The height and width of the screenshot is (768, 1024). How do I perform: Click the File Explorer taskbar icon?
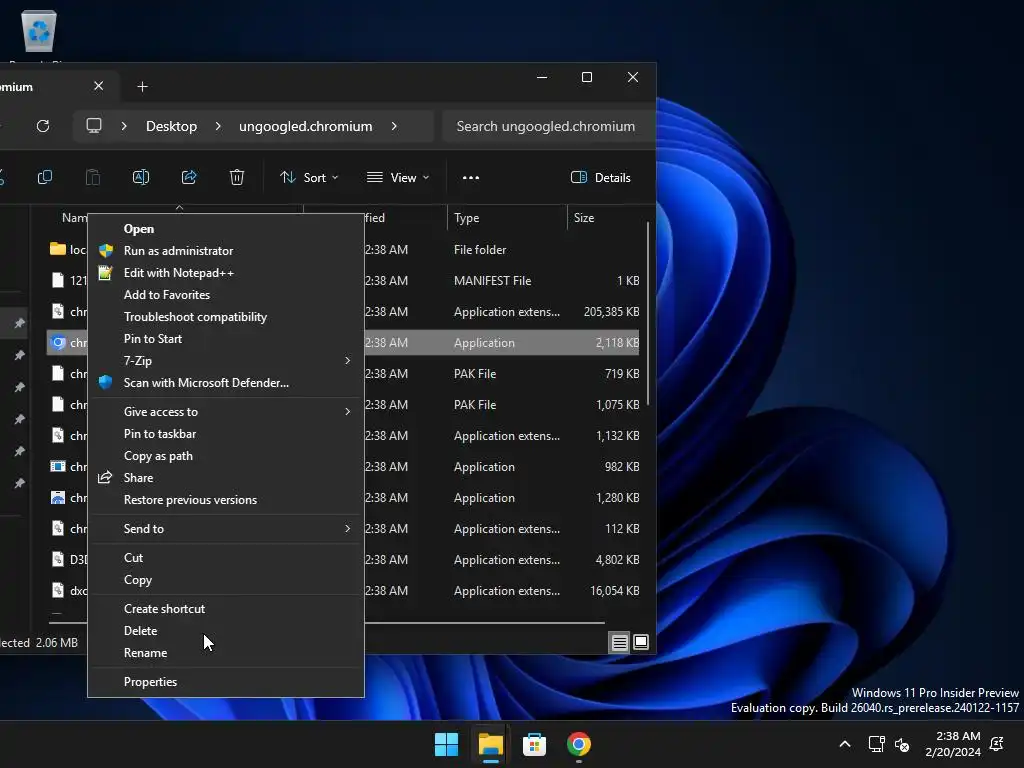tap(490, 744)
